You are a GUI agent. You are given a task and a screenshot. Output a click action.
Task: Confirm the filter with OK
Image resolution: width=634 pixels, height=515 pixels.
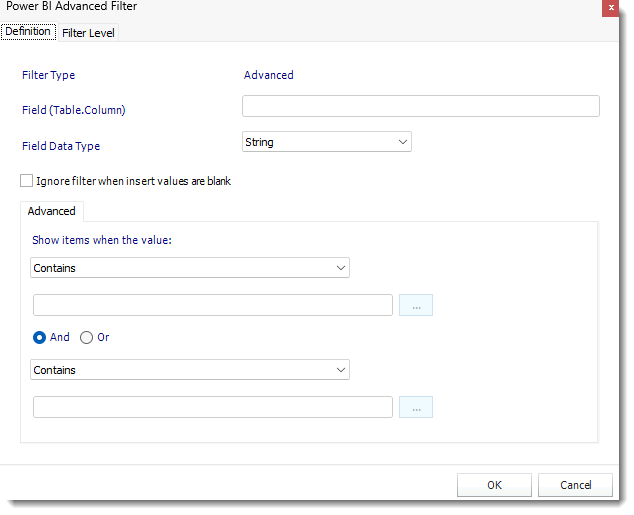tap(494, 485)
